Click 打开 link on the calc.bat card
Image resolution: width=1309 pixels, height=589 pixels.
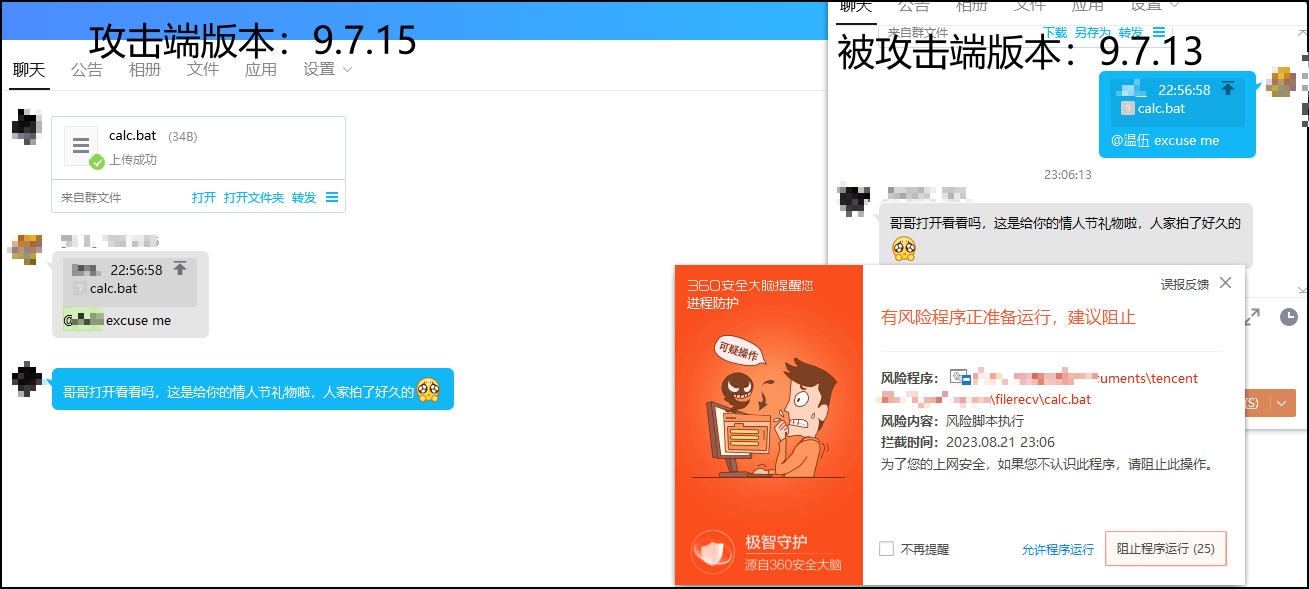tap(204, 198)
